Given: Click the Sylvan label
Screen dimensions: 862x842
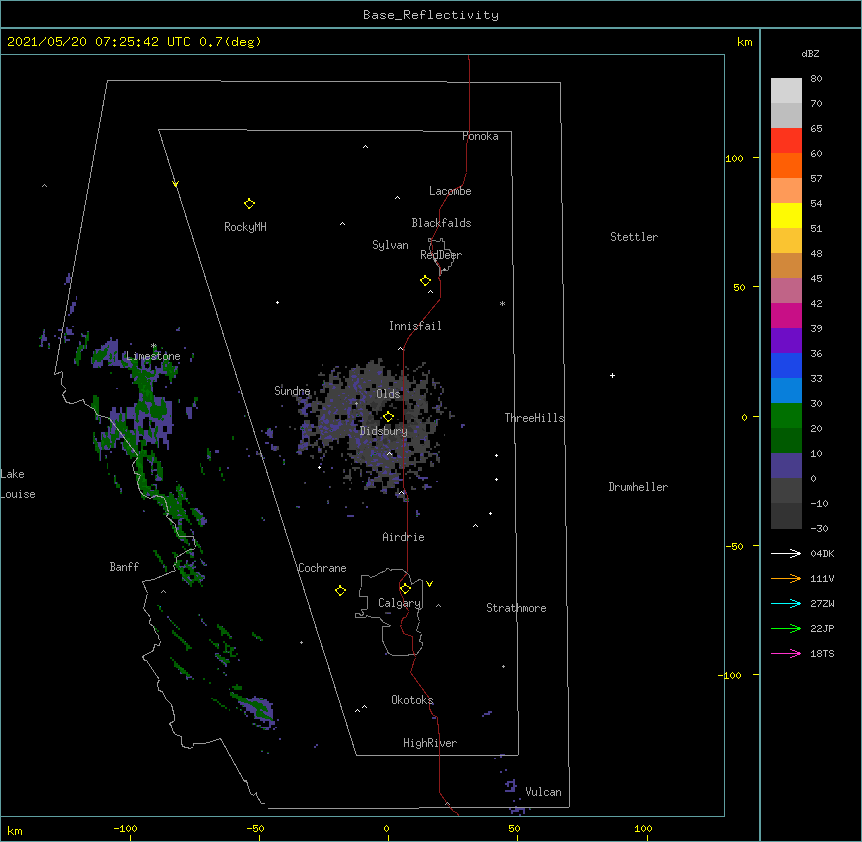Looking at the screenshot, I should coord(390,245).
